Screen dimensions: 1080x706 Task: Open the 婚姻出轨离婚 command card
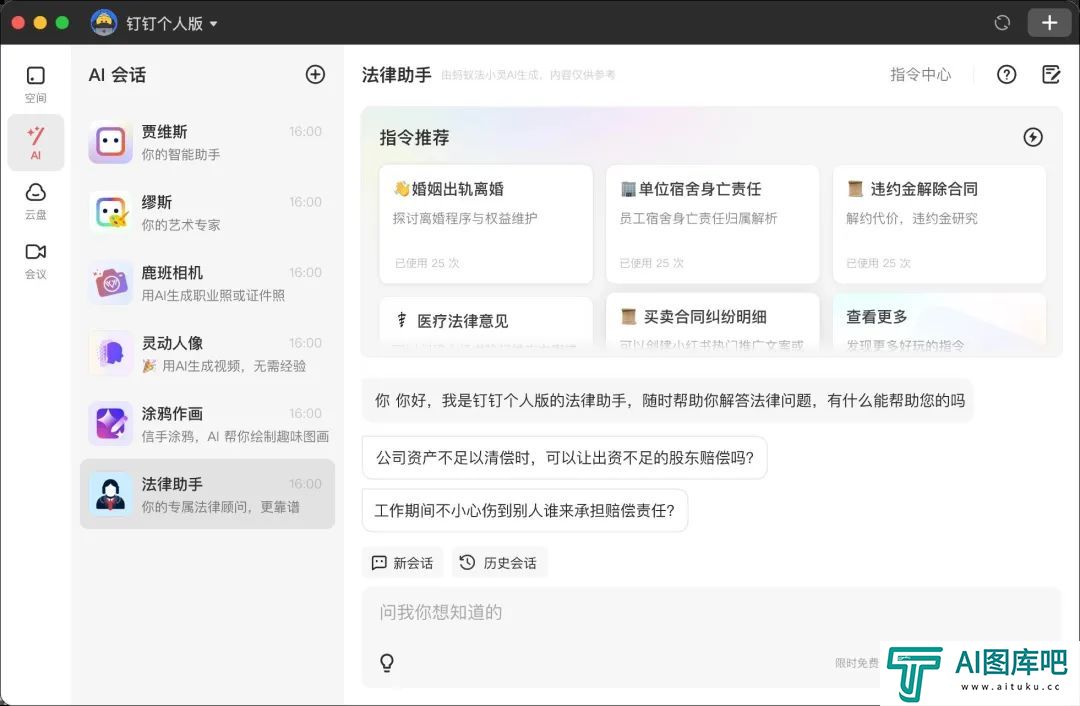coord(486,224)
